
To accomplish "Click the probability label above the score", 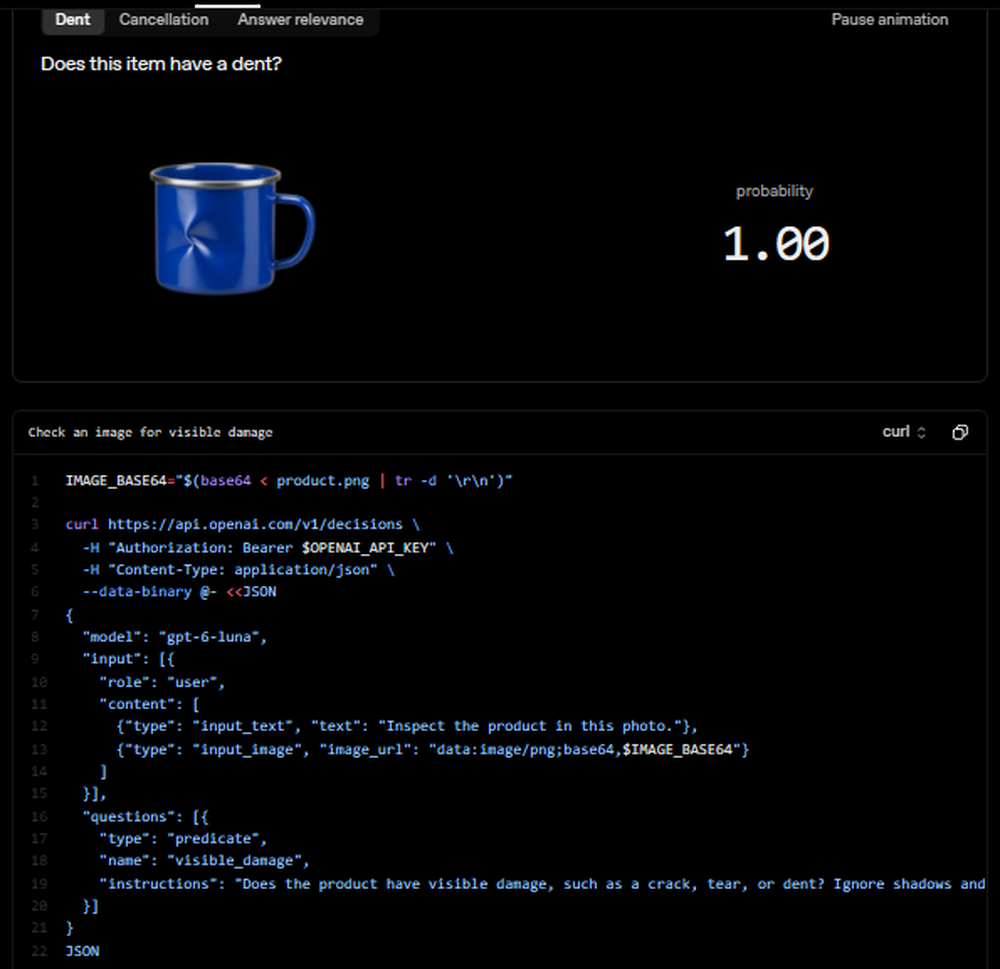I will pos(774,191).
